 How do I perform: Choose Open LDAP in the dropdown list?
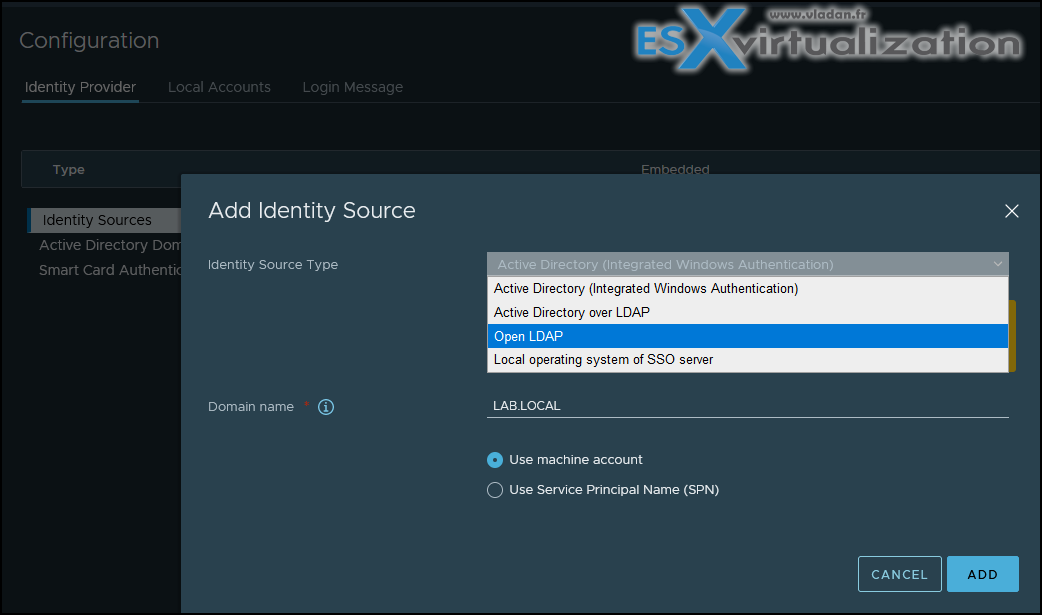(x=529, y=336)
